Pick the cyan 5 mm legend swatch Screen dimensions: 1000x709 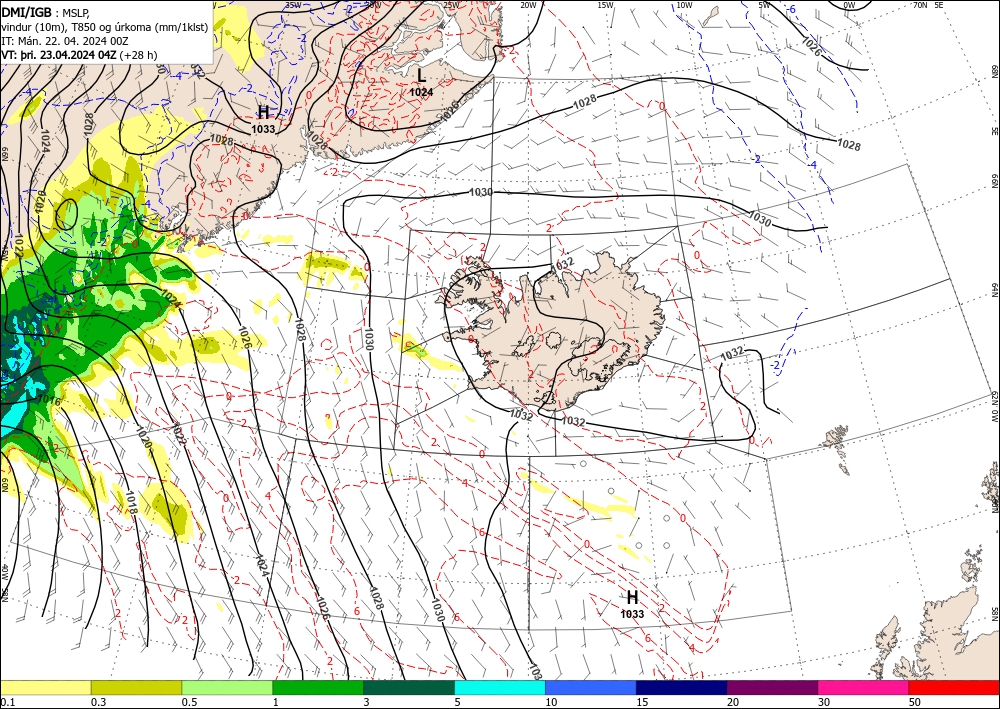coord(500,688)
